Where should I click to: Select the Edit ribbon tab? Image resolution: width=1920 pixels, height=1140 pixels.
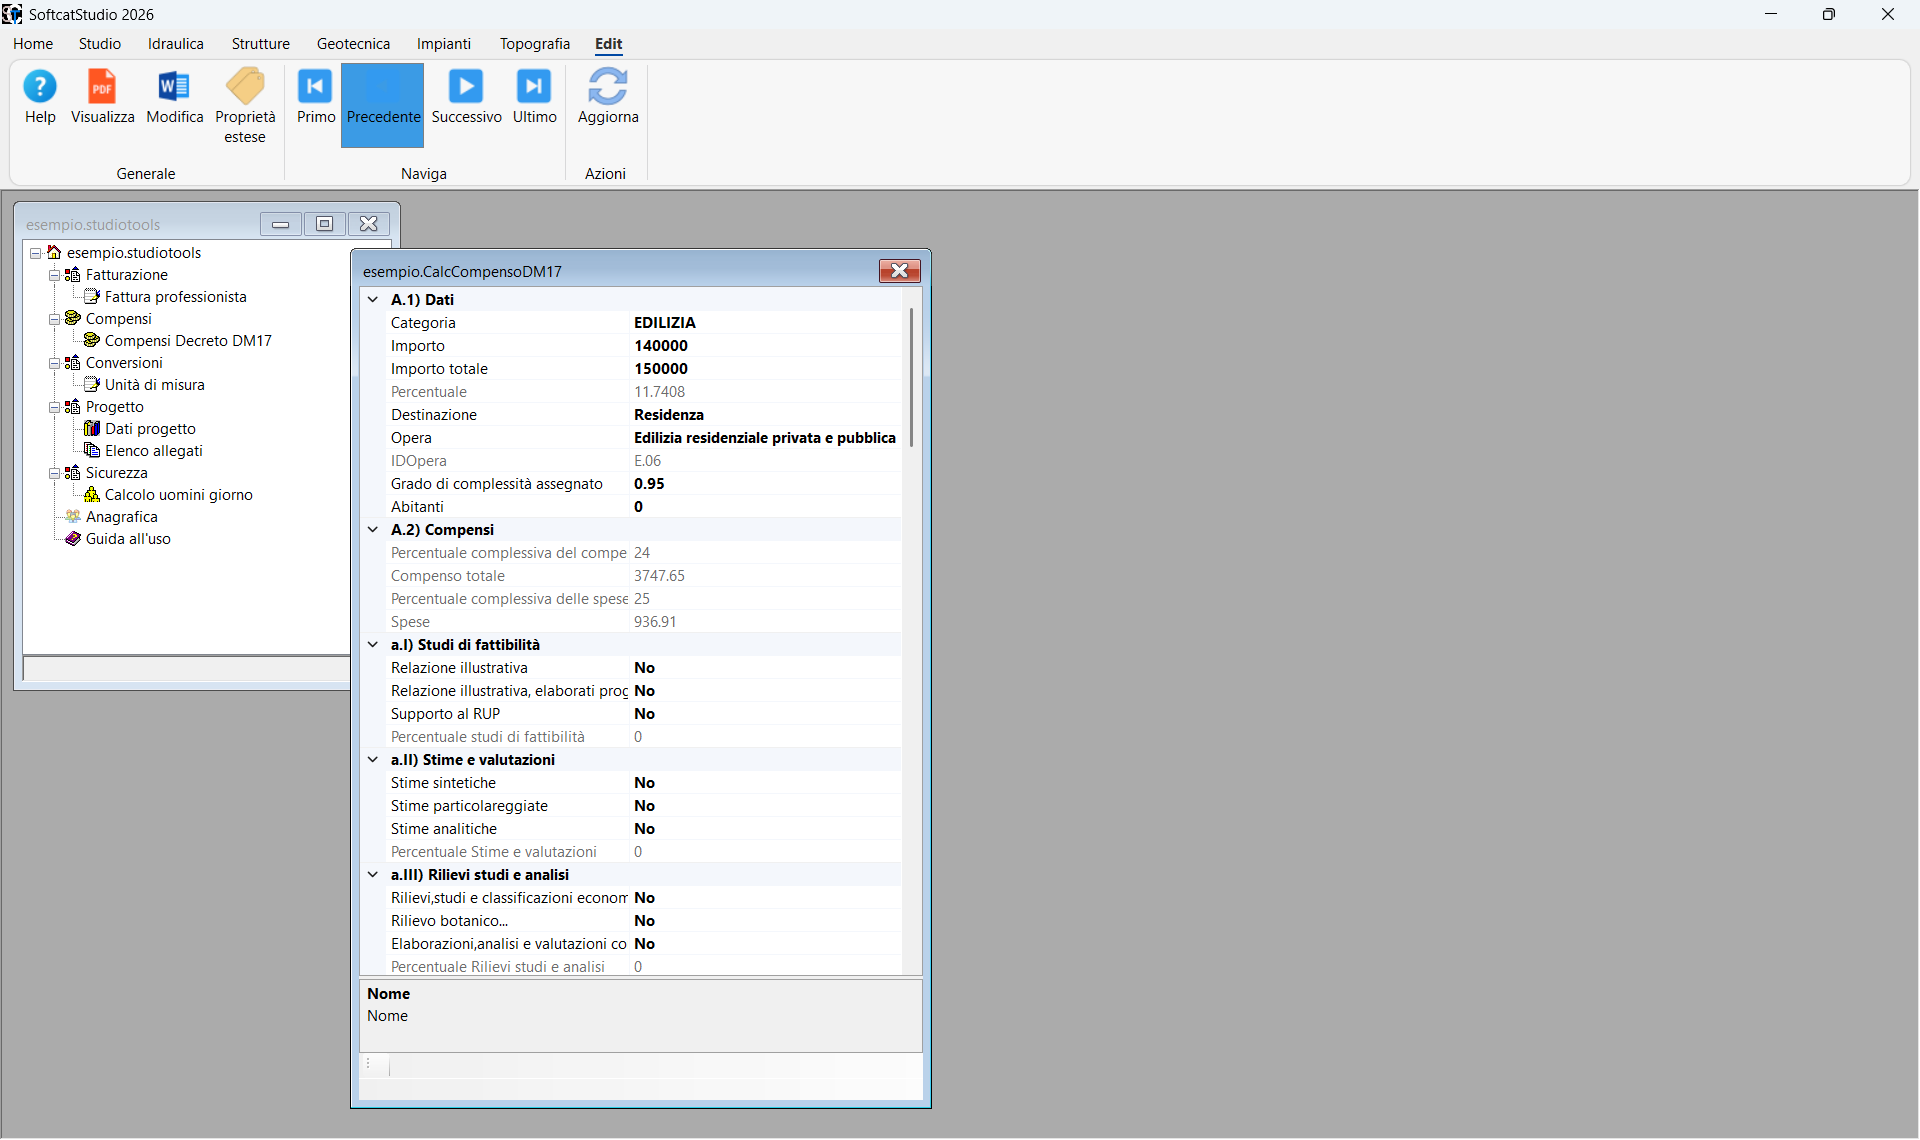pos(608,44)
